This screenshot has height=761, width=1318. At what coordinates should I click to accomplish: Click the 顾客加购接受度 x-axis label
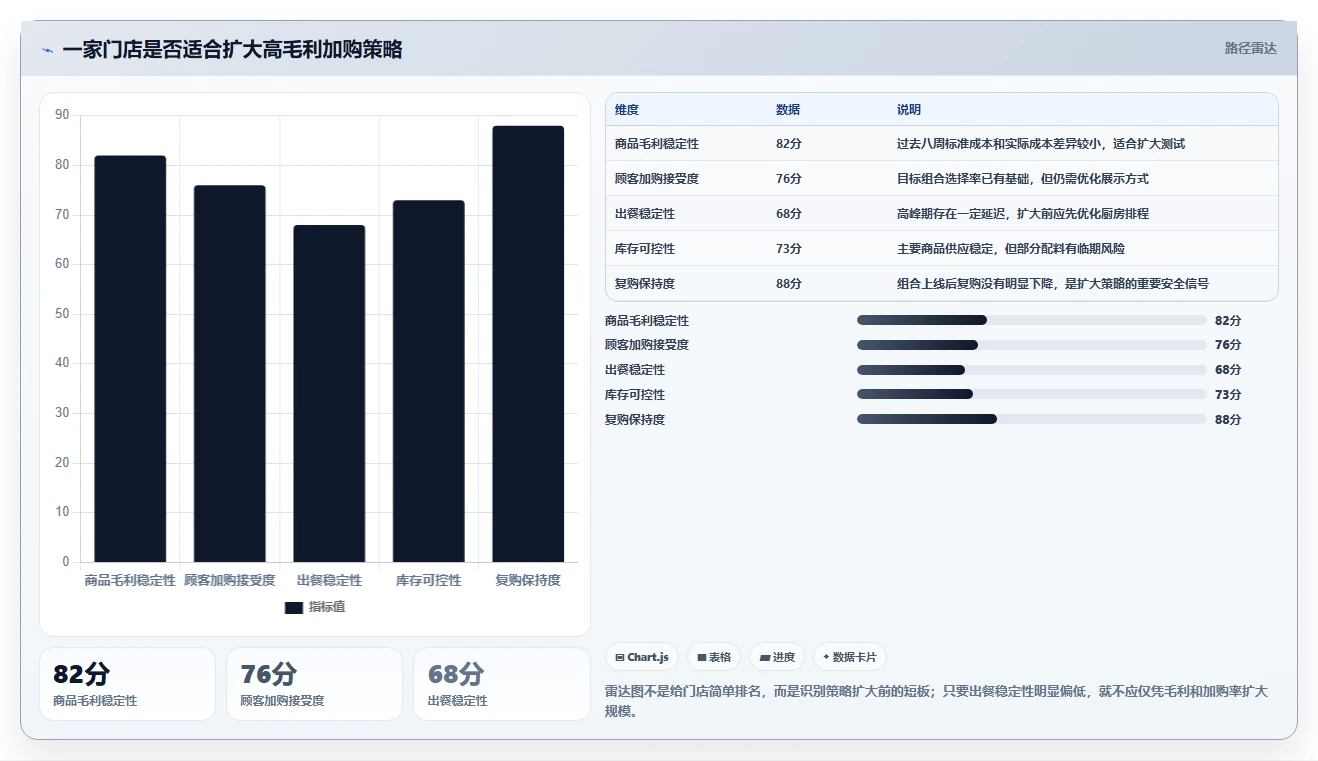[230, 580]
